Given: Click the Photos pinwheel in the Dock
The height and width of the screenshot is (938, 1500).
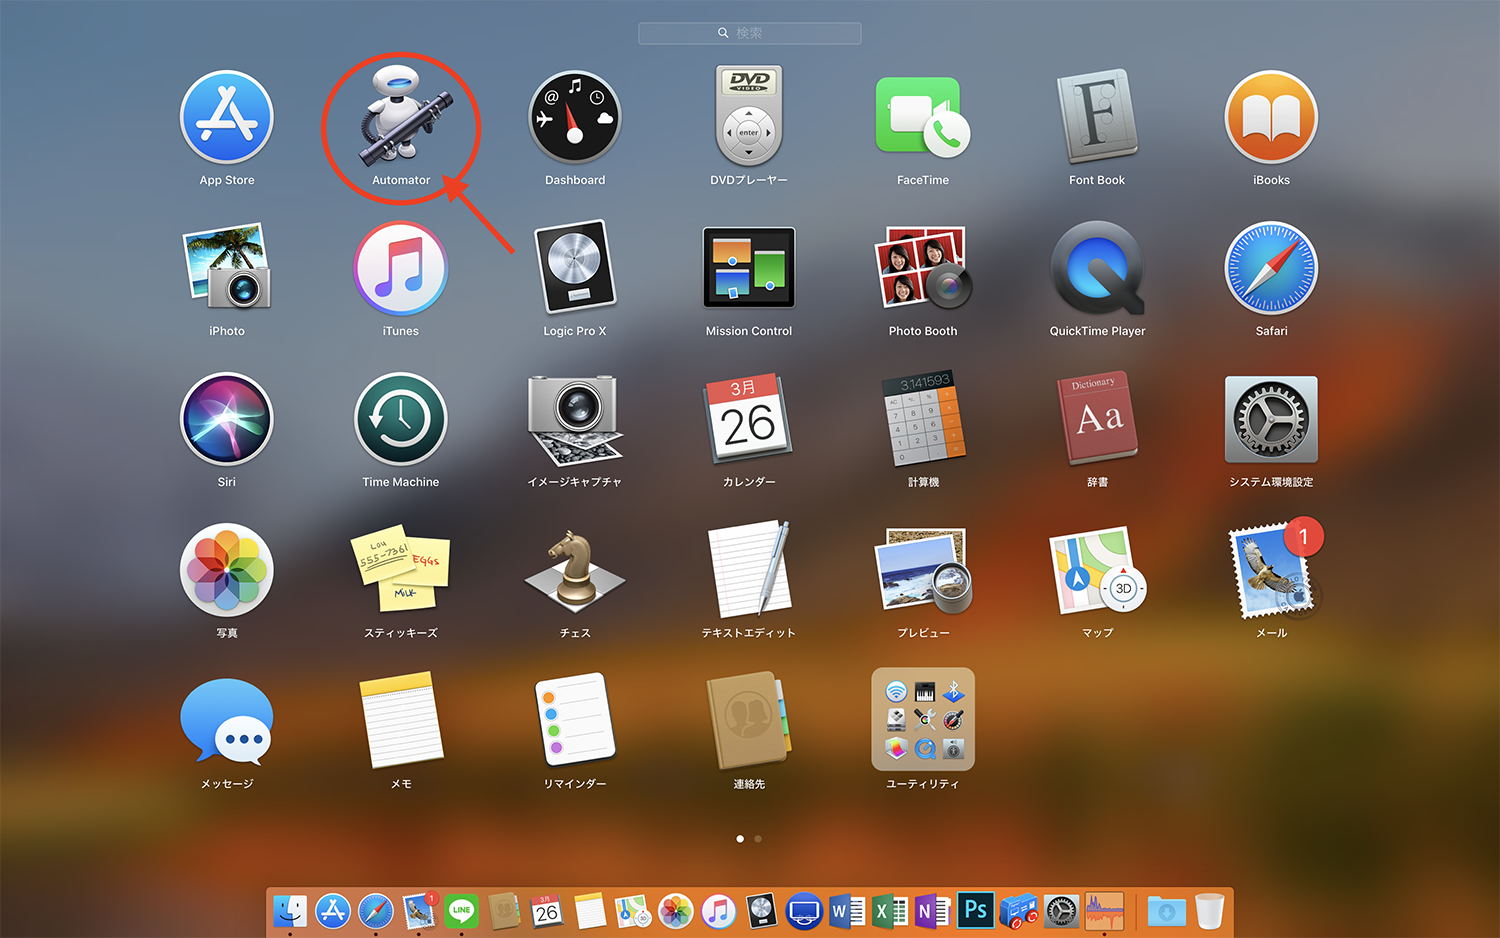Looking at the screenshot, I should click(x=676, y=911).
